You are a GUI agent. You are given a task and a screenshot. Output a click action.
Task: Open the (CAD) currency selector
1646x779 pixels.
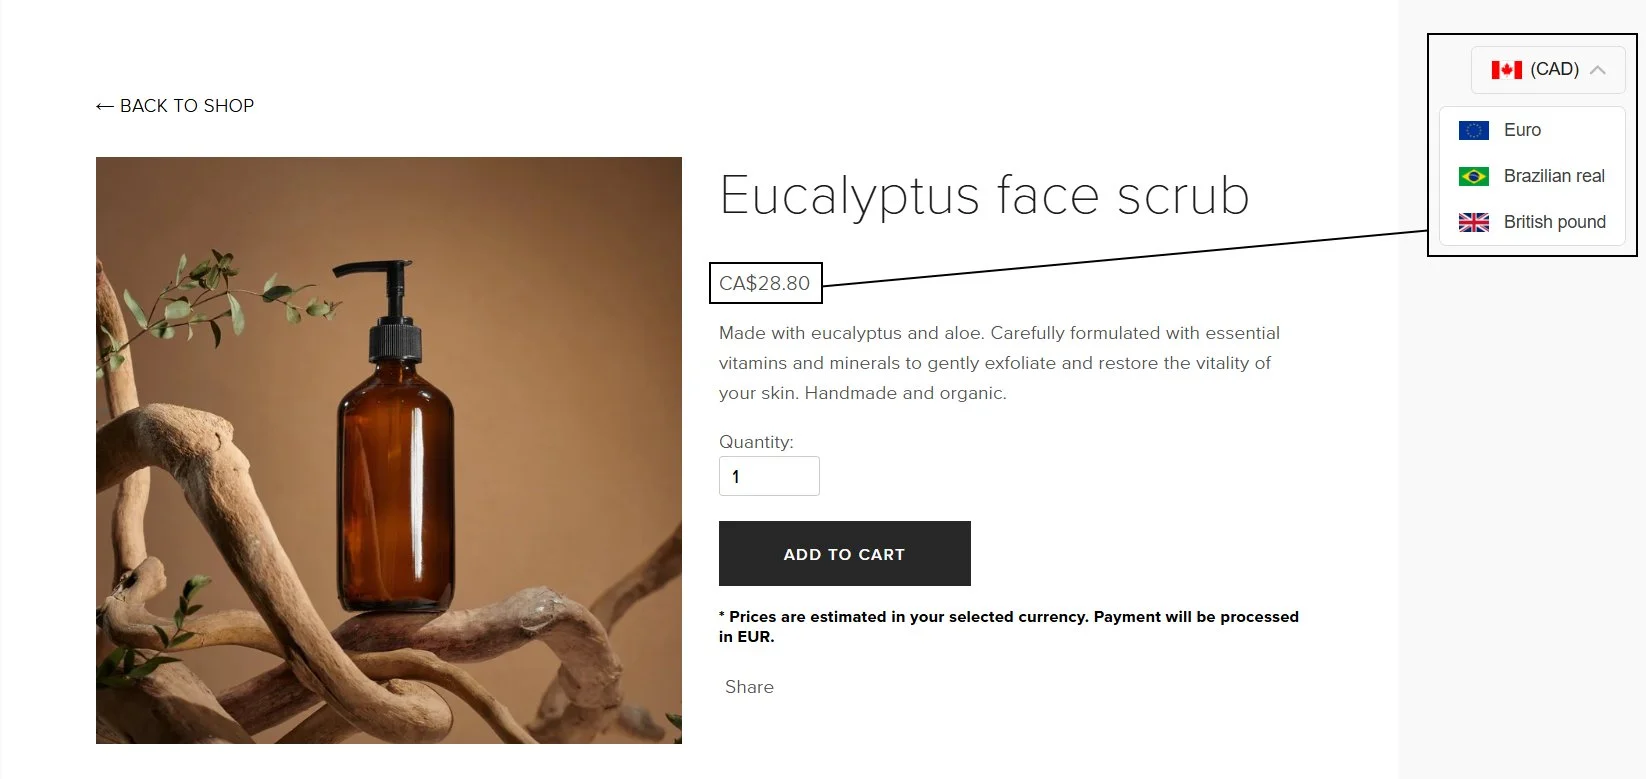(x=1548, y=70)
